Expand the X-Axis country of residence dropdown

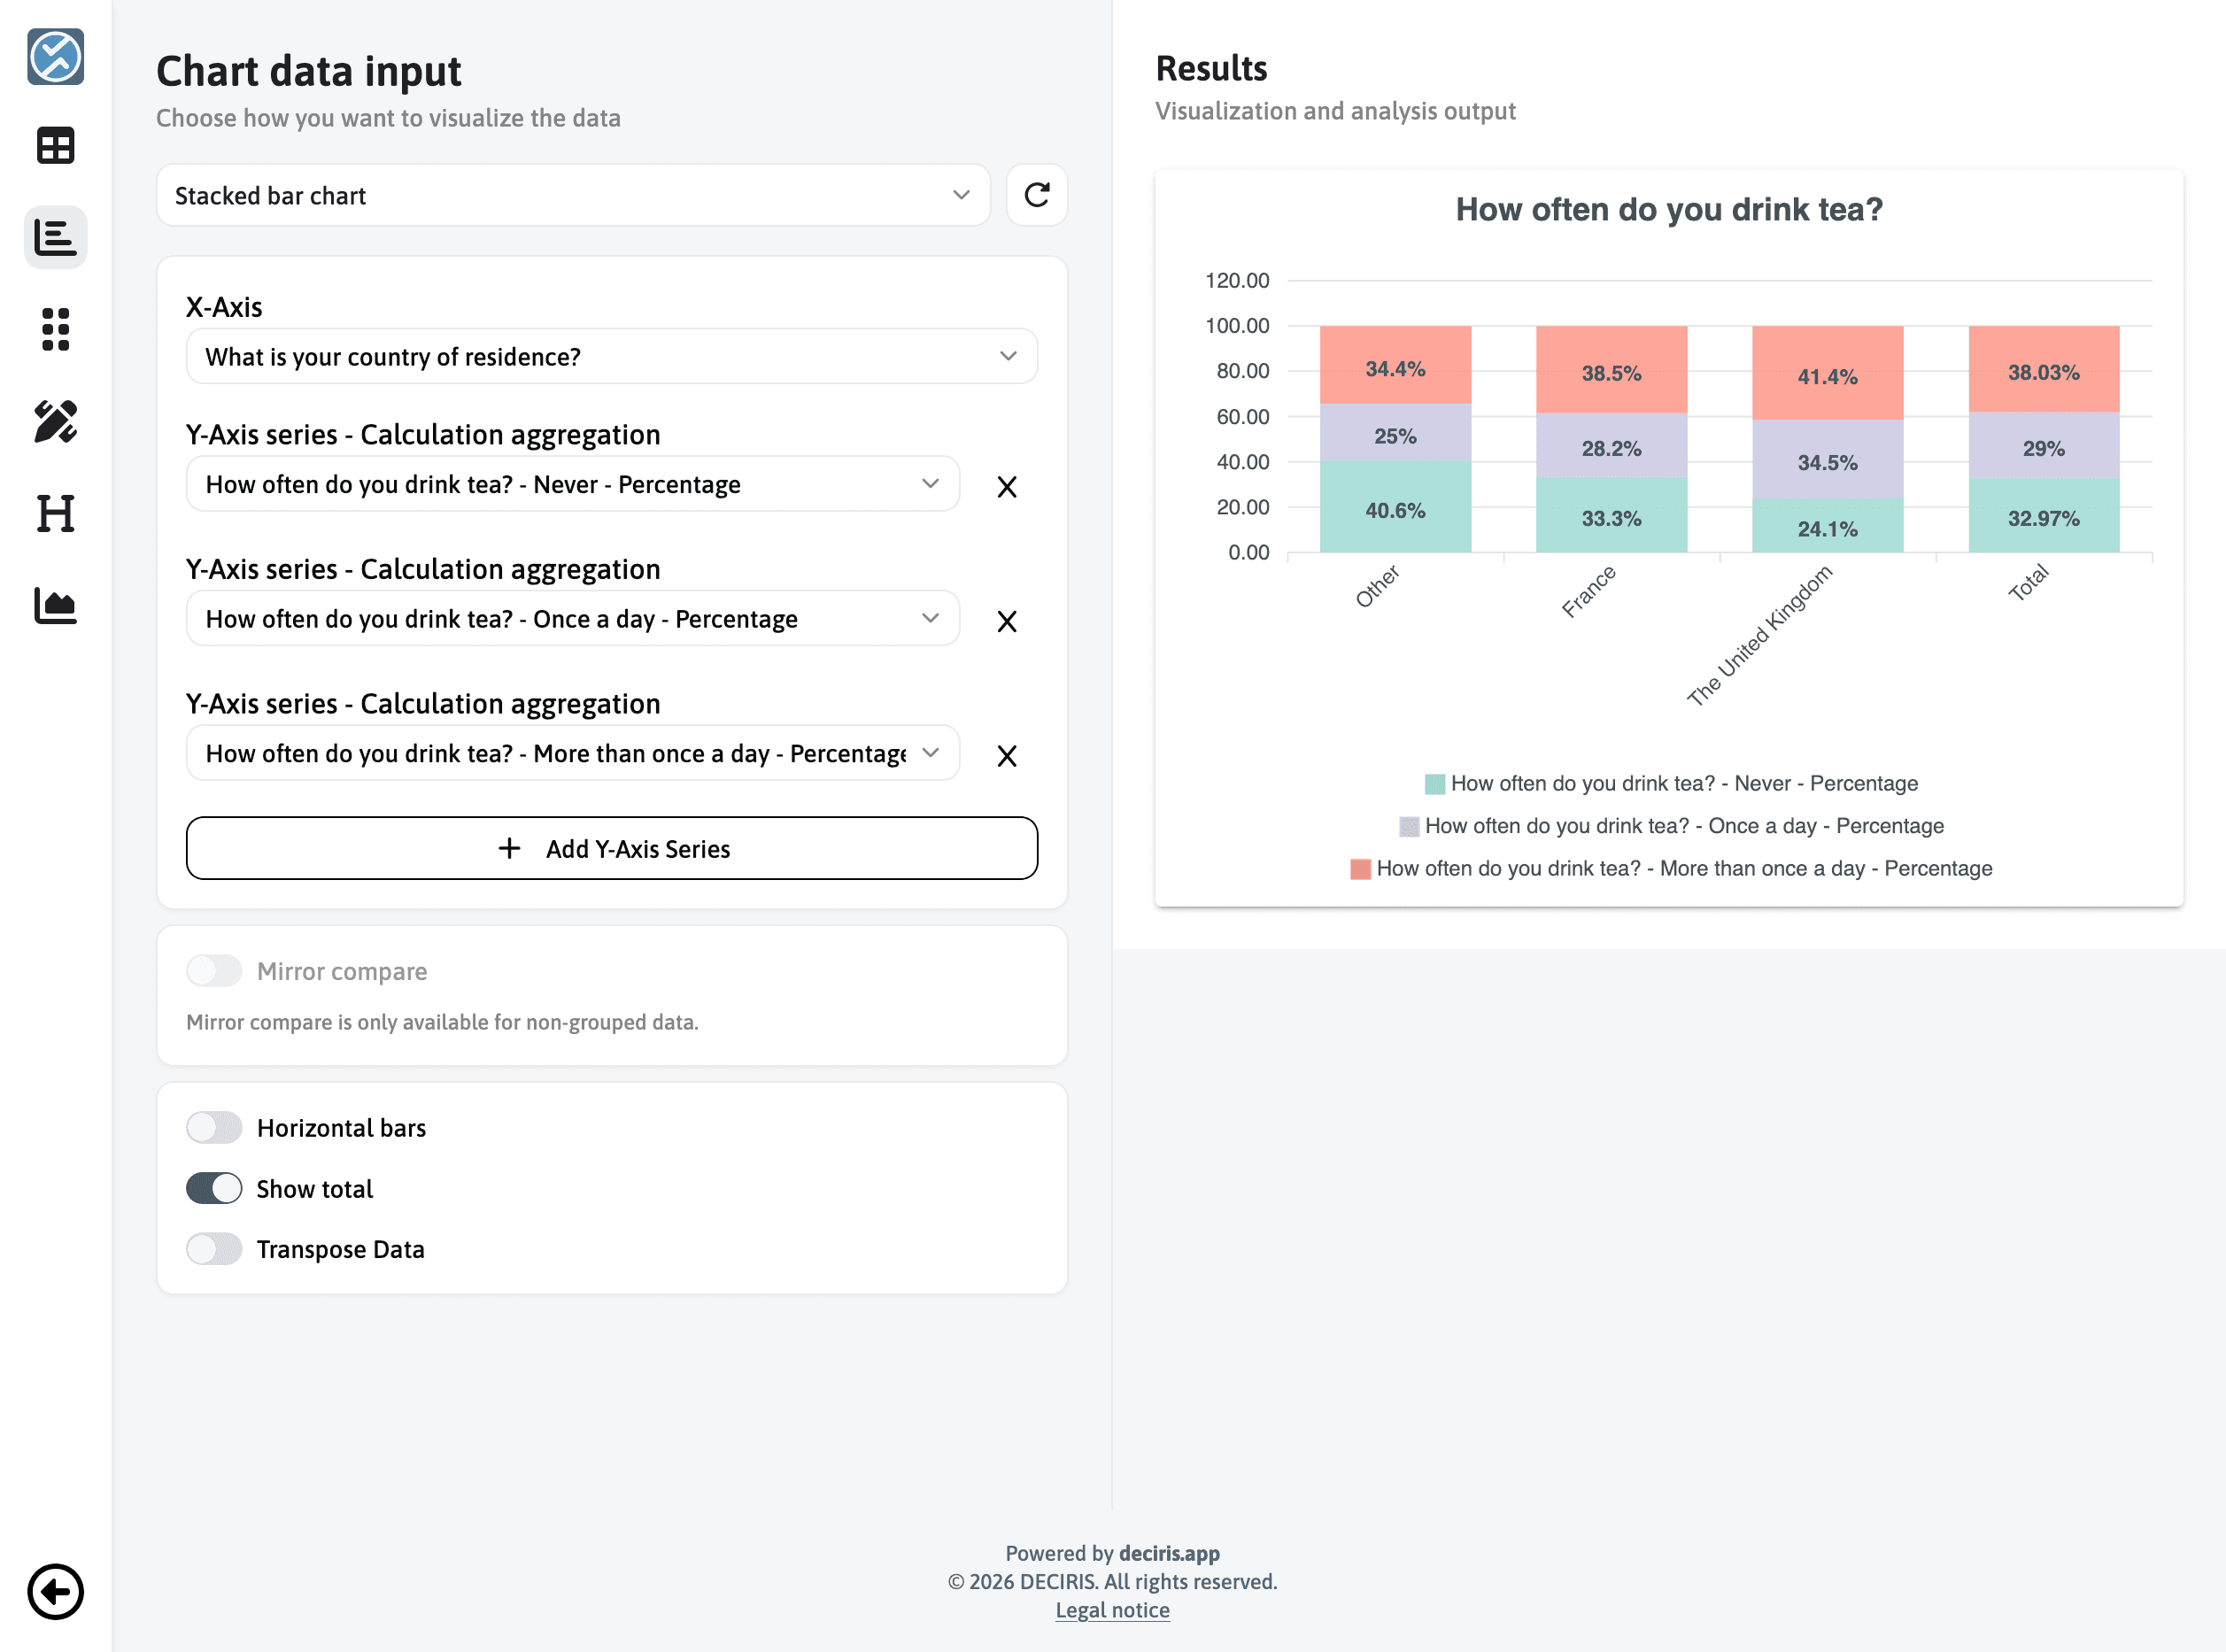coord(611,357)
